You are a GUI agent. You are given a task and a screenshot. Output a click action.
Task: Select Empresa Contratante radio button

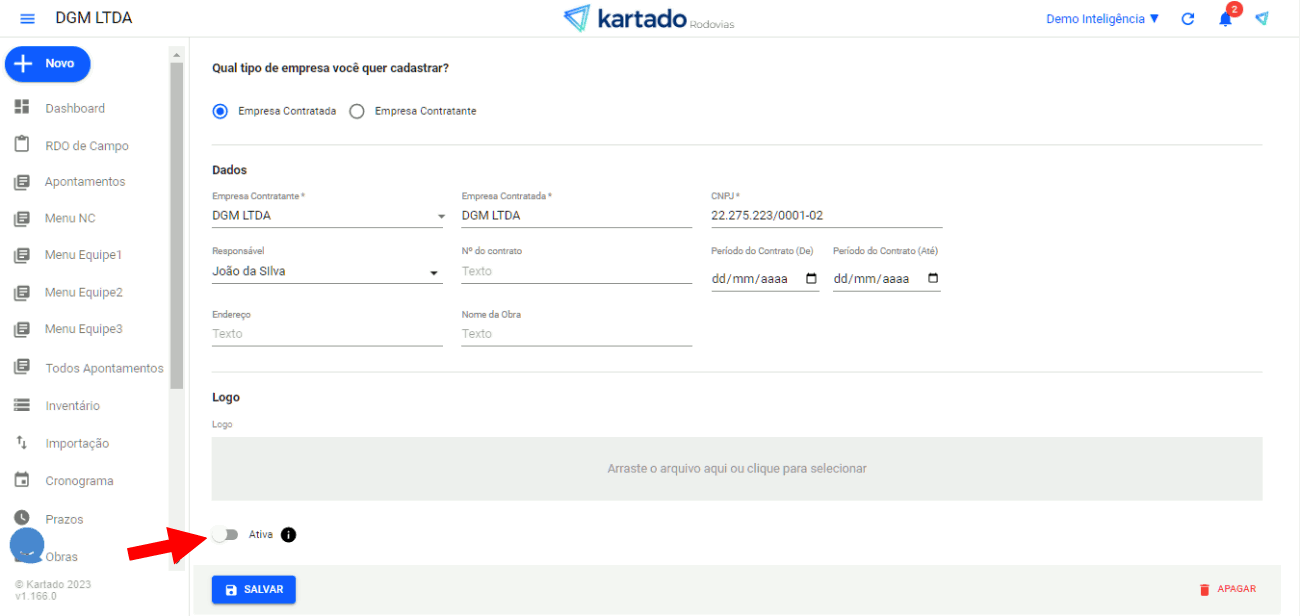point(357,112)
